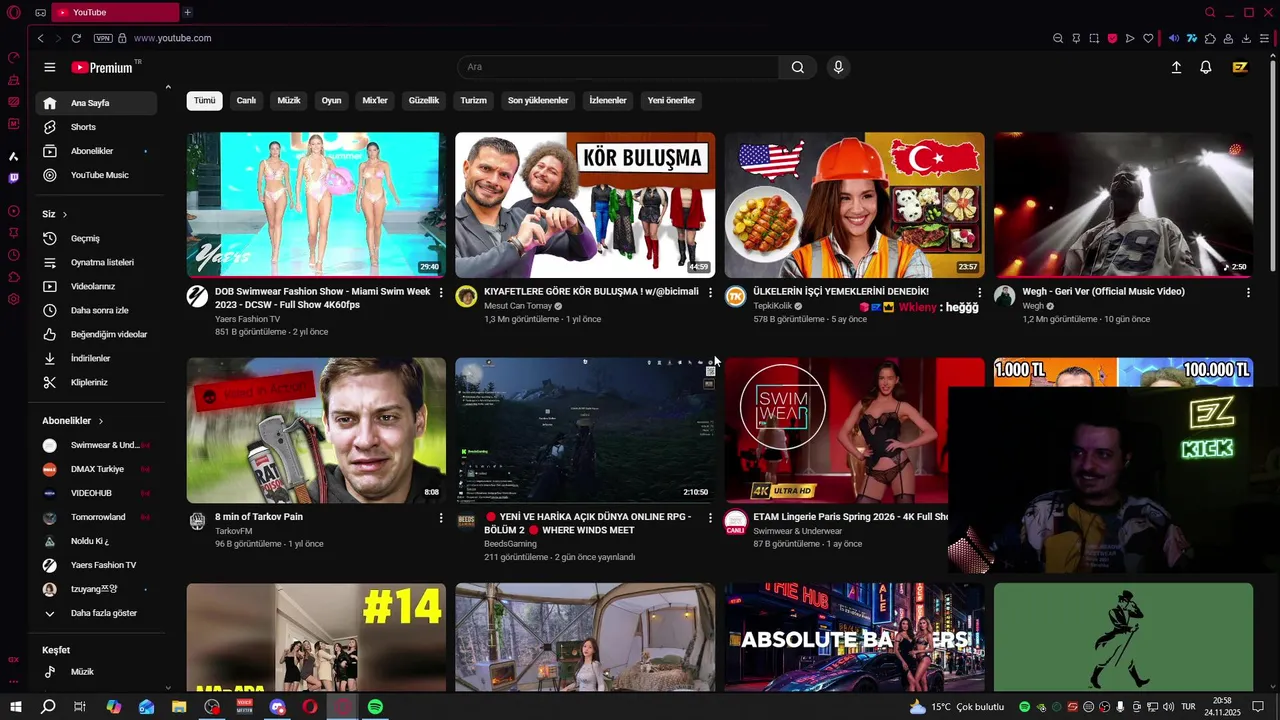Viewport: 1280px width, 720px height.
Task: Select the Müzik filter chip
Action: (289, 100)
